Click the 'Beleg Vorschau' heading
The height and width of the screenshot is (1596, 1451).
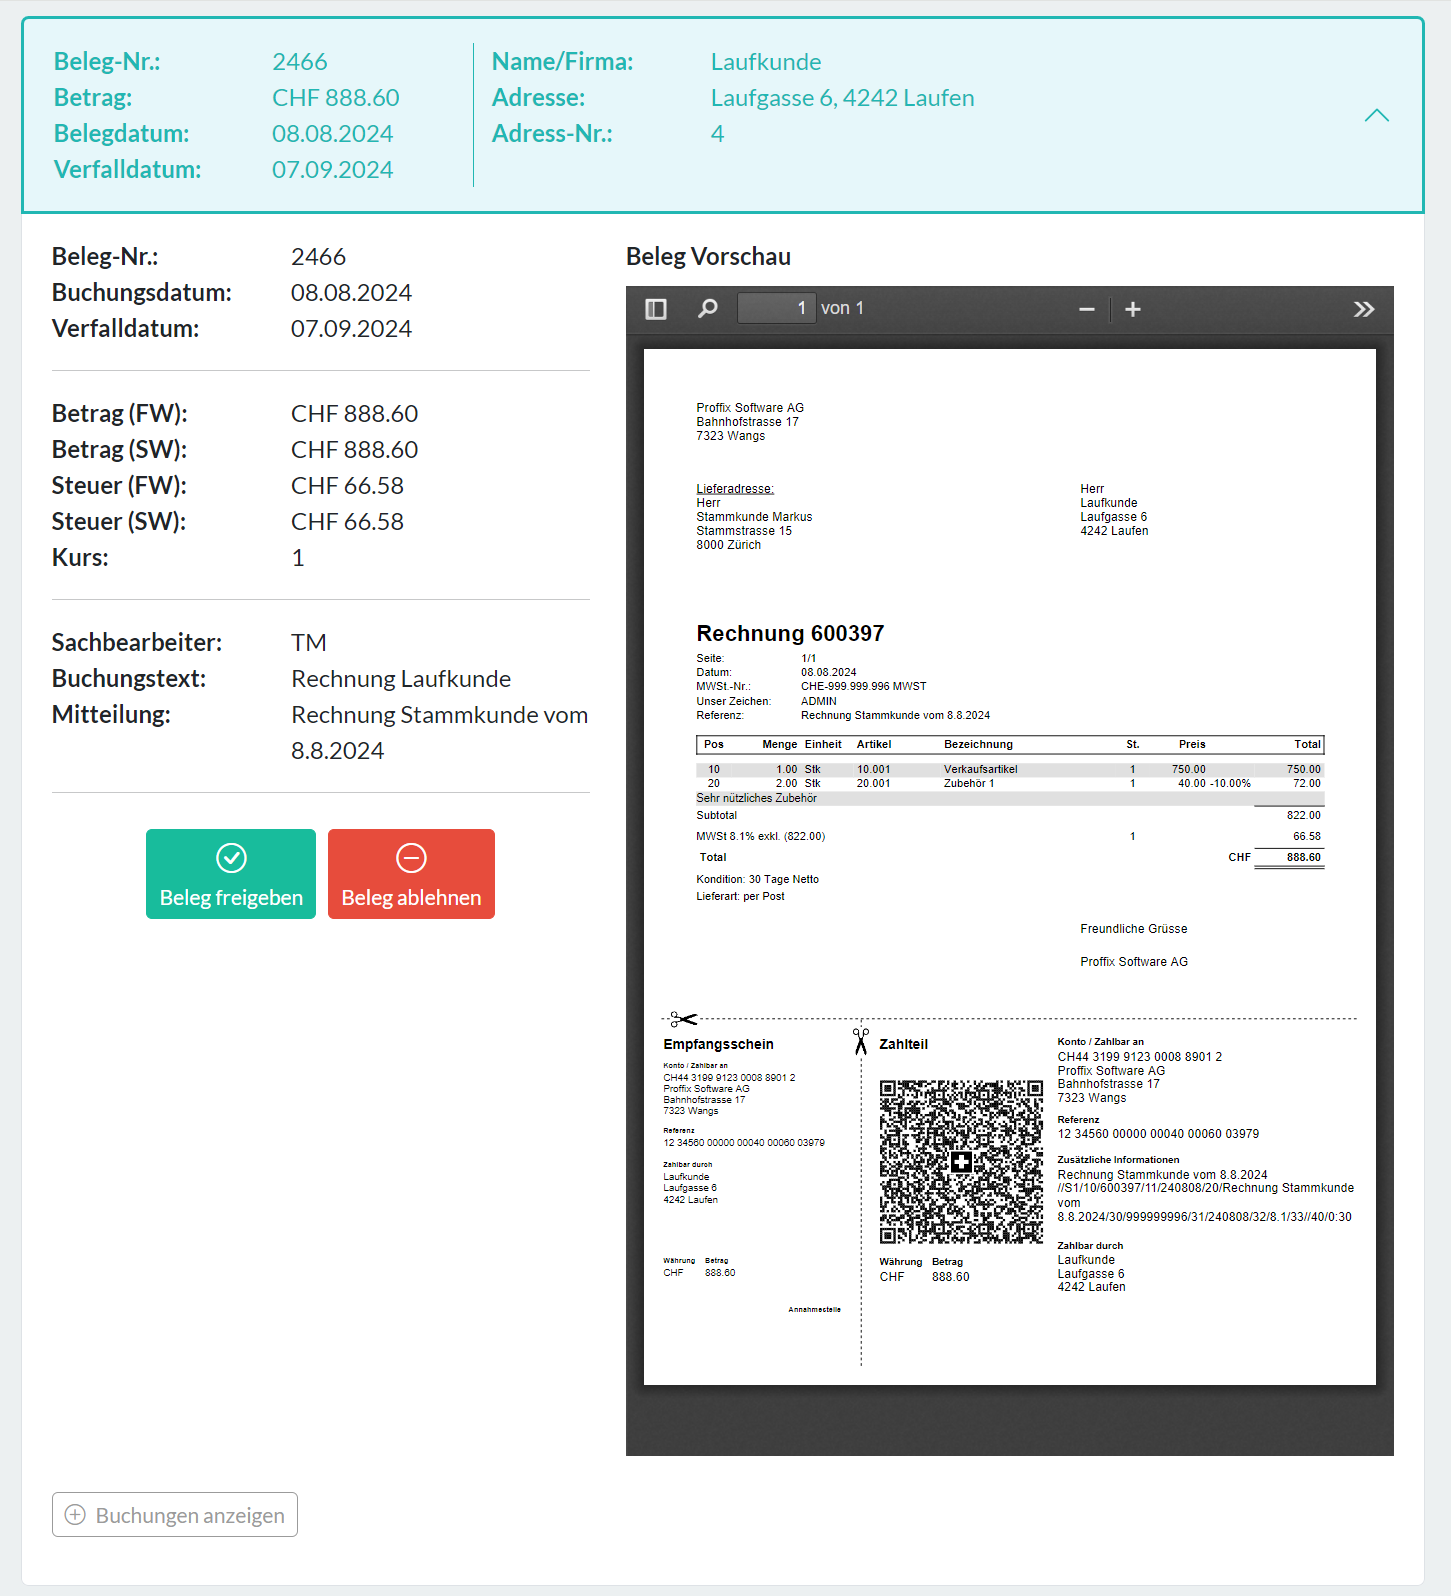[x=708, y=257]
